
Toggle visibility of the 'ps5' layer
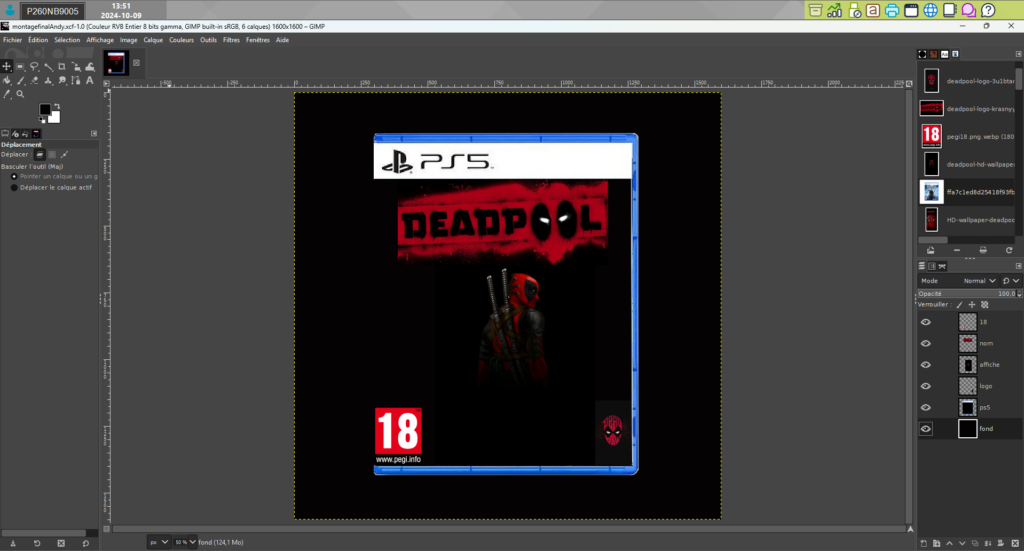925,407
